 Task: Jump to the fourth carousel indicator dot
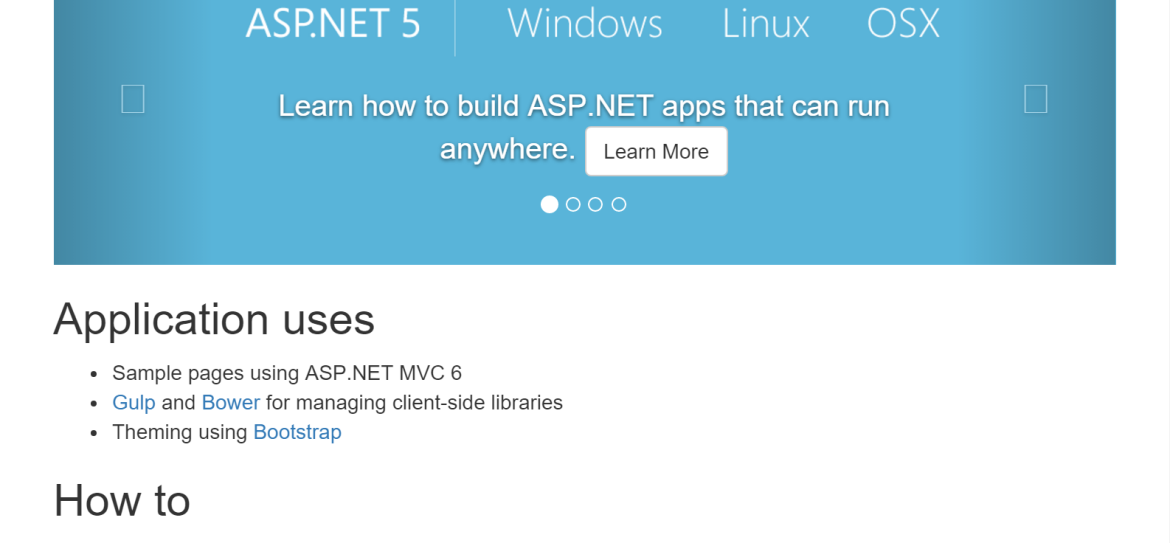pyautogui.click(x=619, y=204)
